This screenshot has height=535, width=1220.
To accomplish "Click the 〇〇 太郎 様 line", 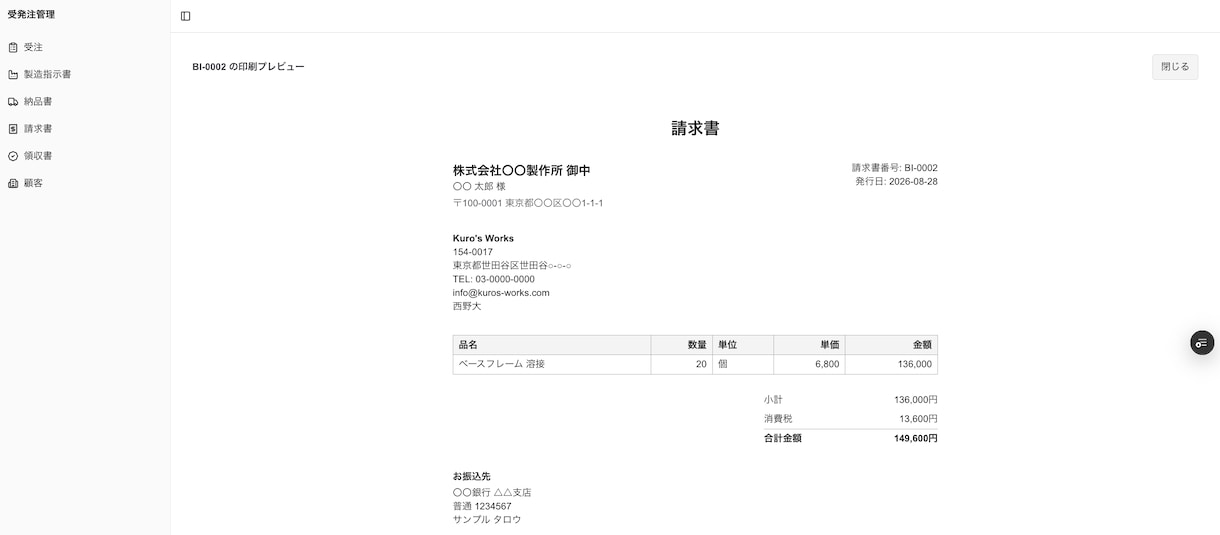I will pos(479,187).
